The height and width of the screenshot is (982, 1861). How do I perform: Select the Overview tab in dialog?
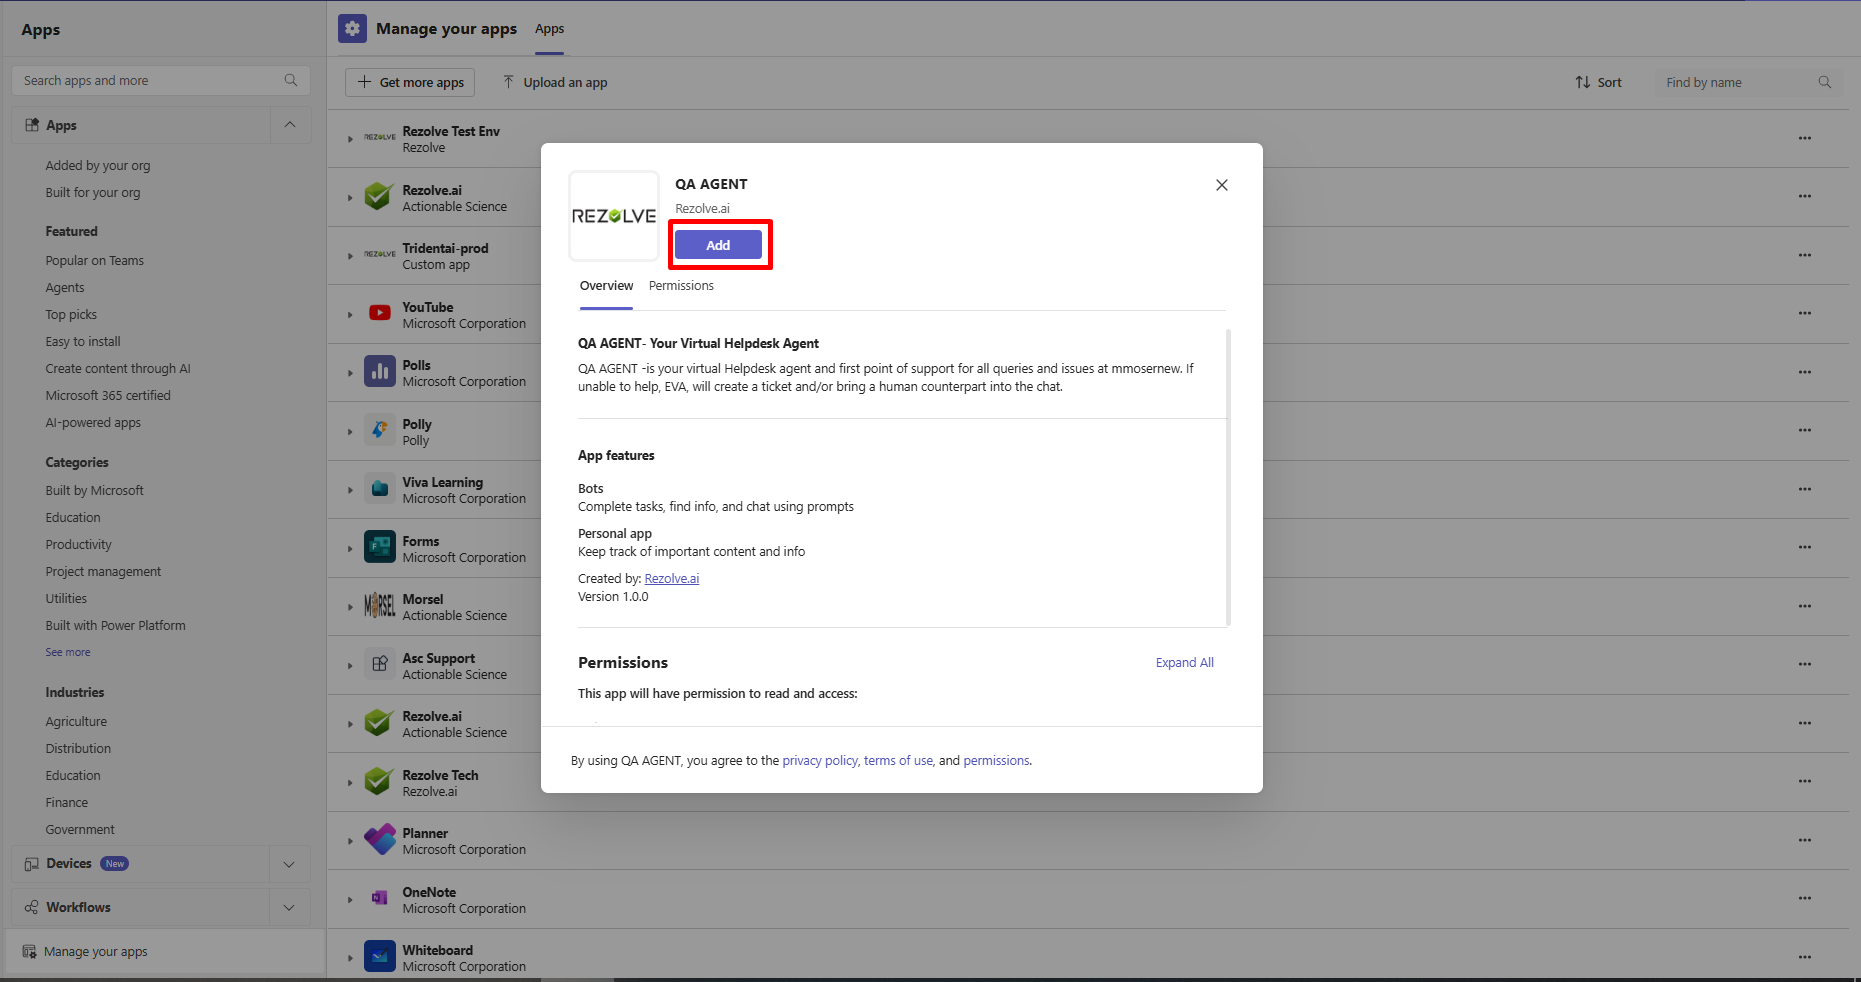(x=606, y=286)
